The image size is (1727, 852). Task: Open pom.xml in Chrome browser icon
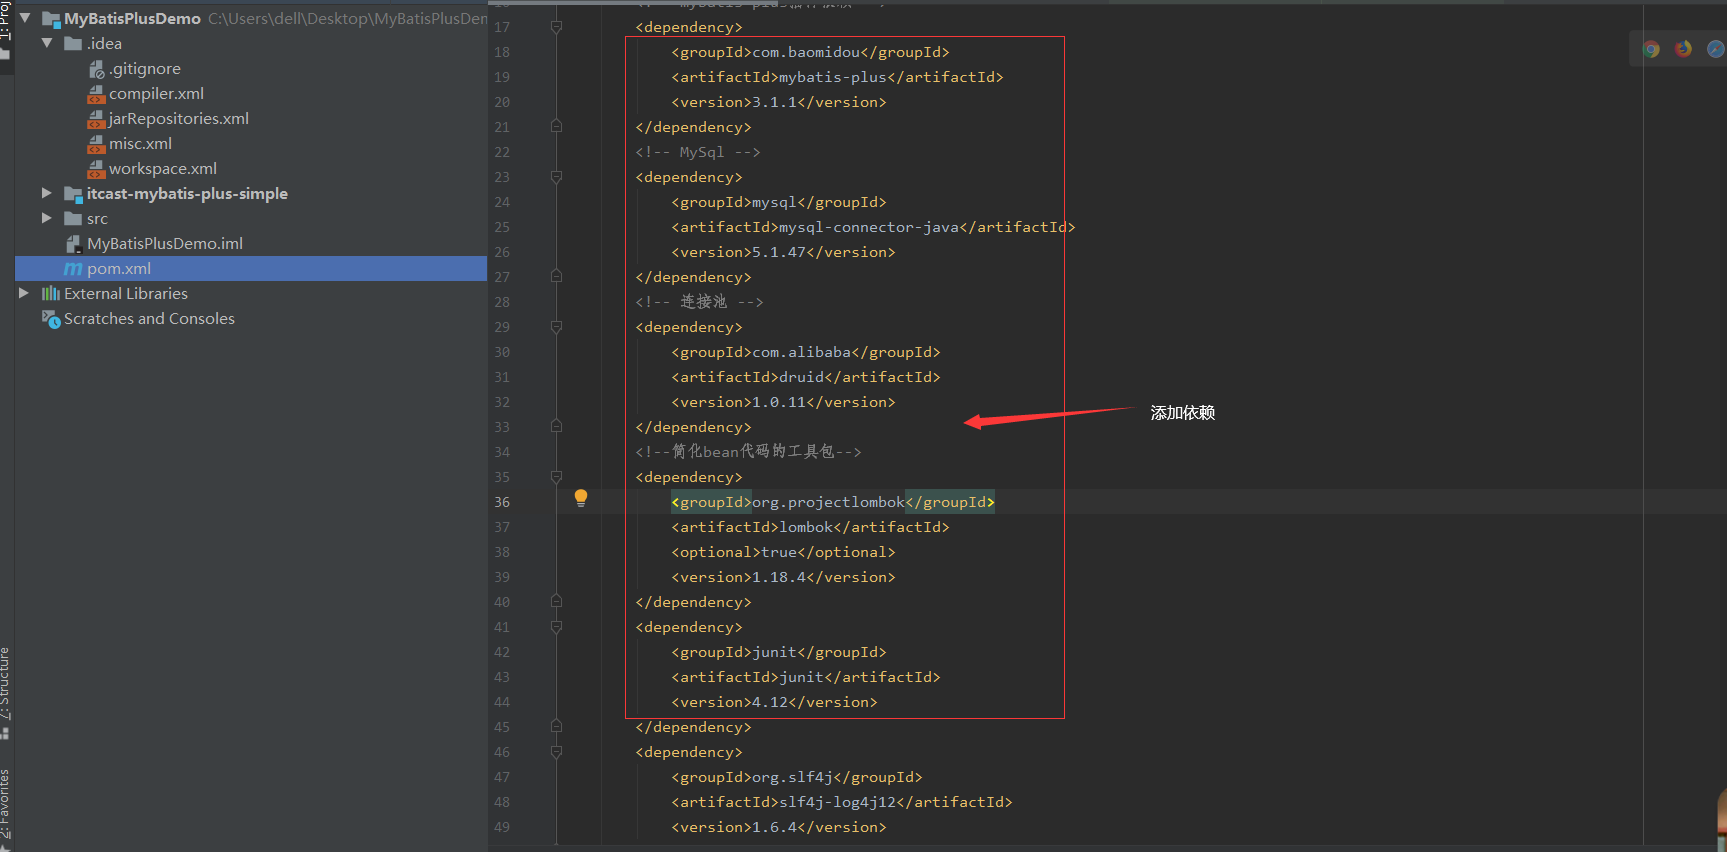coord(1652,49)
